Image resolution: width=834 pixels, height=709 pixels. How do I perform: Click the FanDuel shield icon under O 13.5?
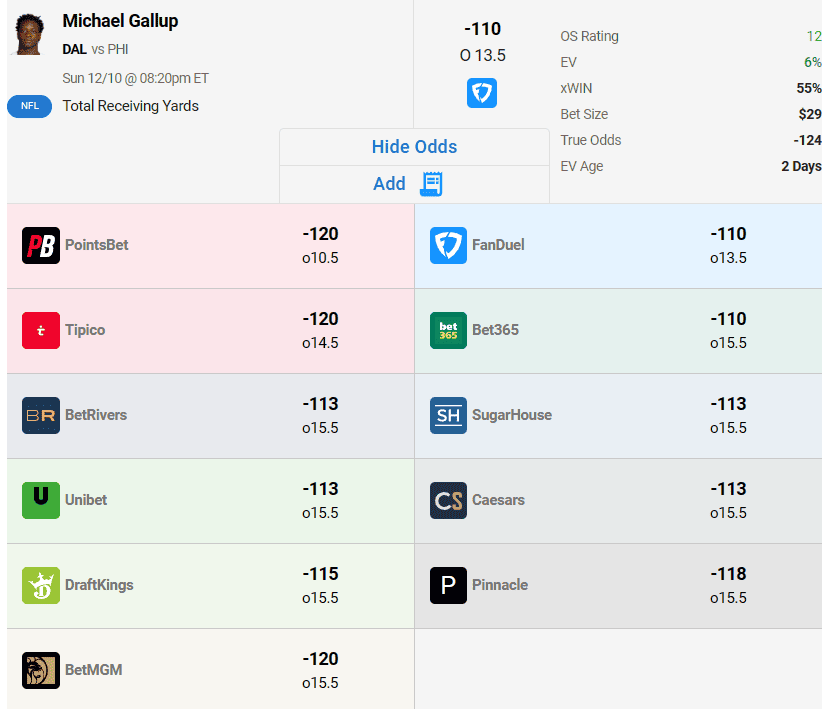coord(482,94)
